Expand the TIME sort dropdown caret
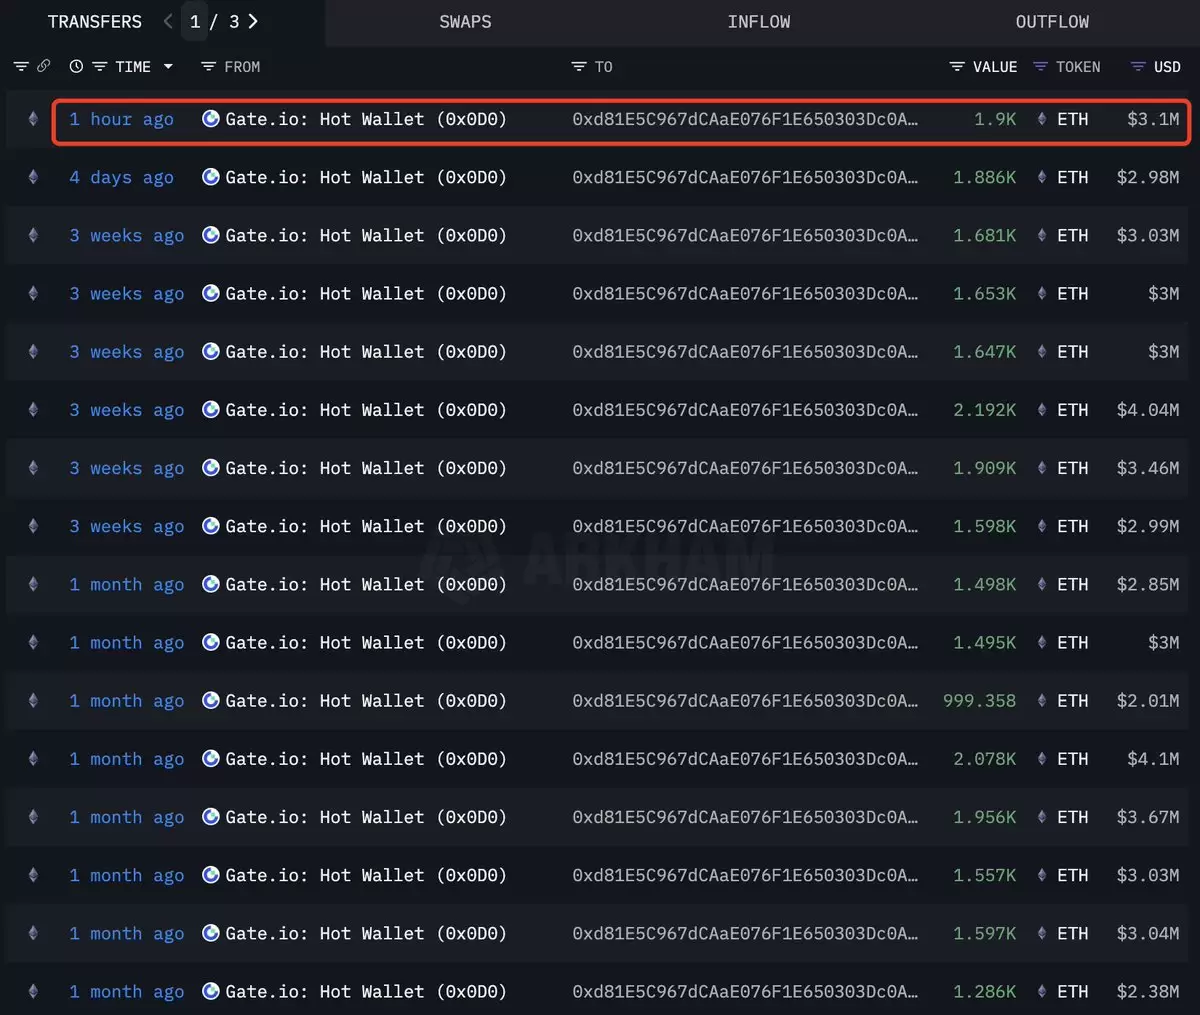Screen dimensions: 1200x1015 point(168,66)
